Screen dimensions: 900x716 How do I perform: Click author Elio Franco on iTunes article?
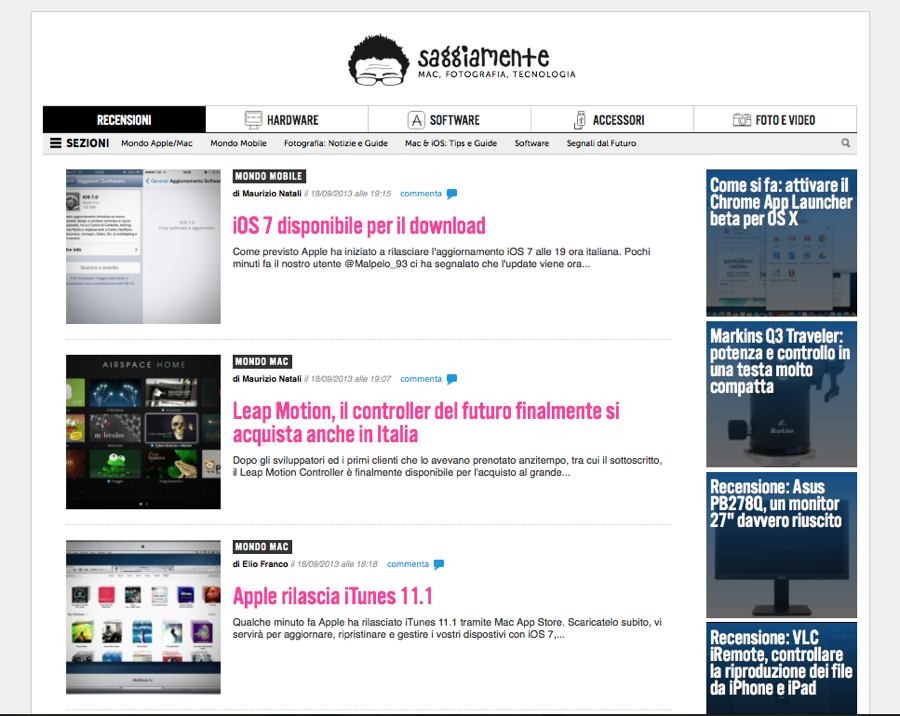click(265, 564)
